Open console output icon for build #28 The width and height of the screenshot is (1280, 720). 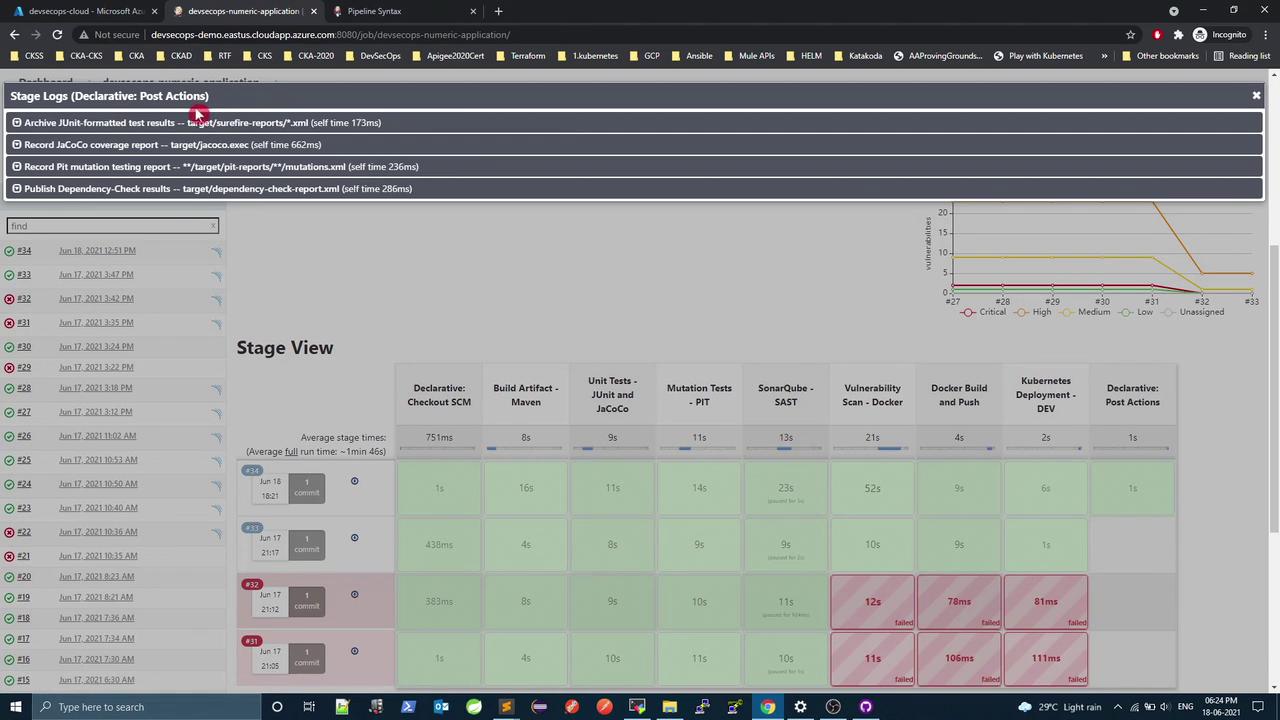(216, 388)
